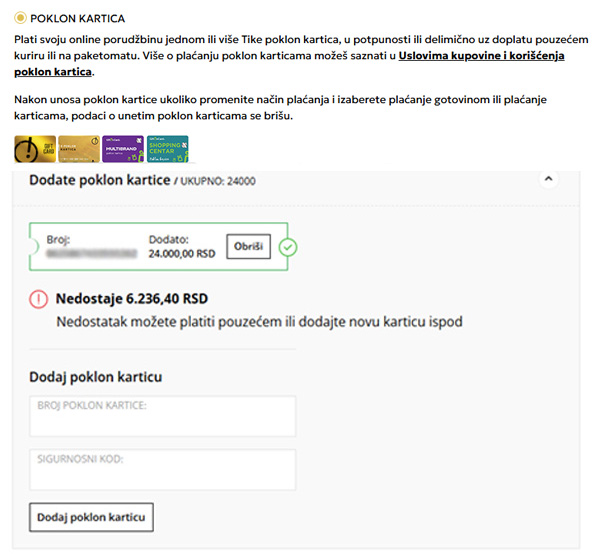Click the black and gold Gift Card thumbnail
This screenshot has height=554, width=600.
tap(35, 149)
